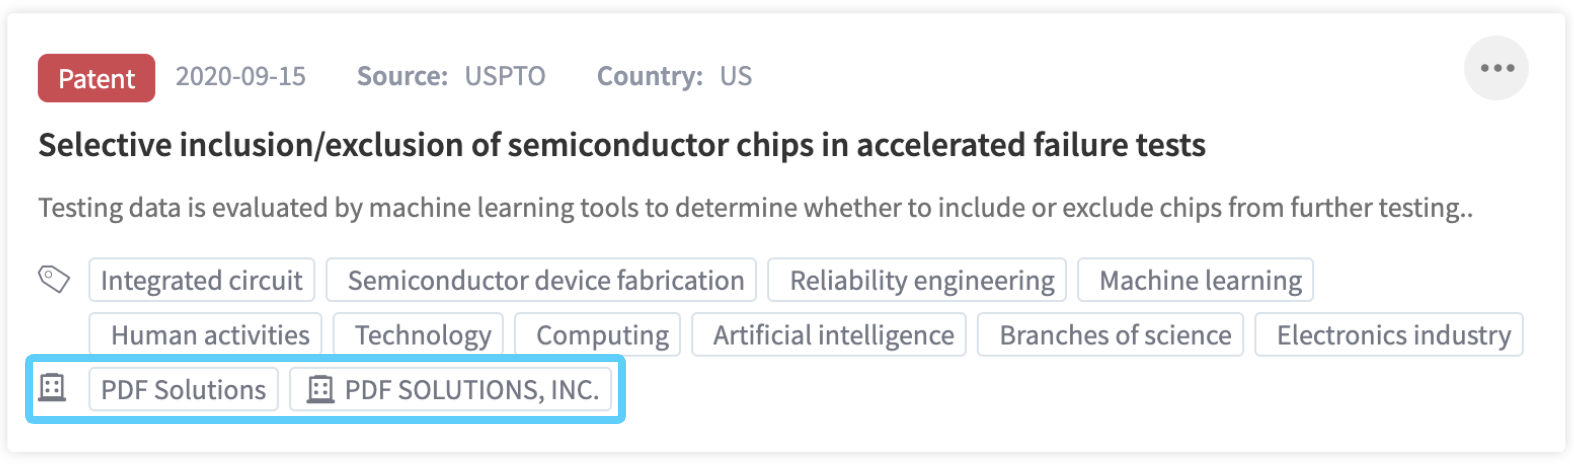Select the Technology tag
Viewport: 1574px width, 464px height.
click(x=423, y=335)
